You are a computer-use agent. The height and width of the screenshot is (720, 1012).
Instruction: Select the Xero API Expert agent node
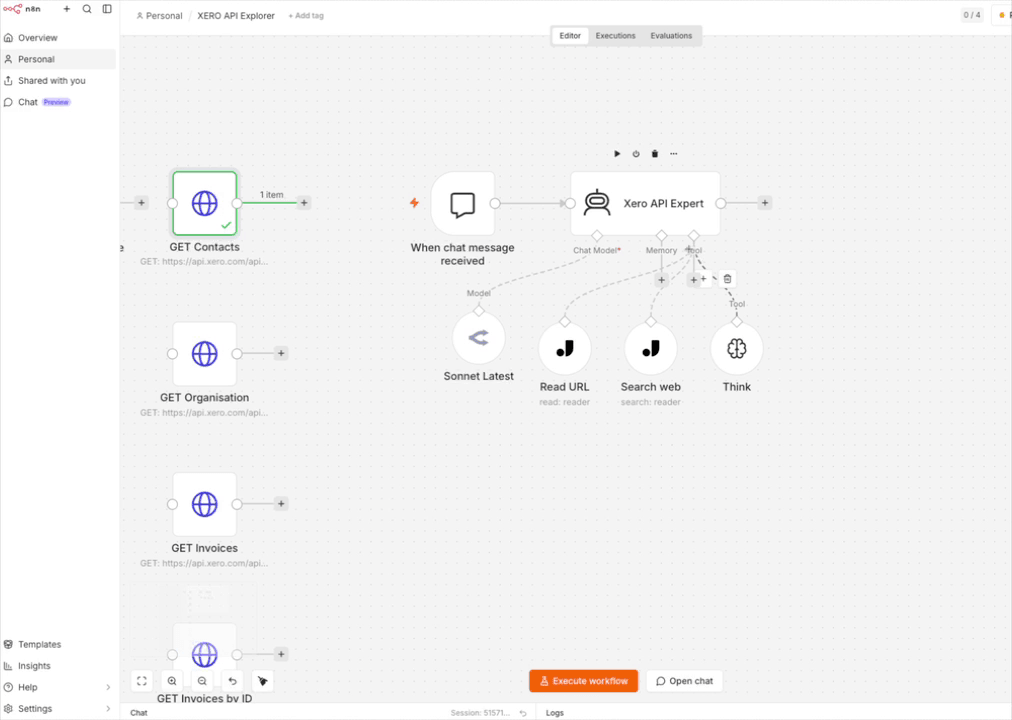pyautogui.click(x=645, y=203)
